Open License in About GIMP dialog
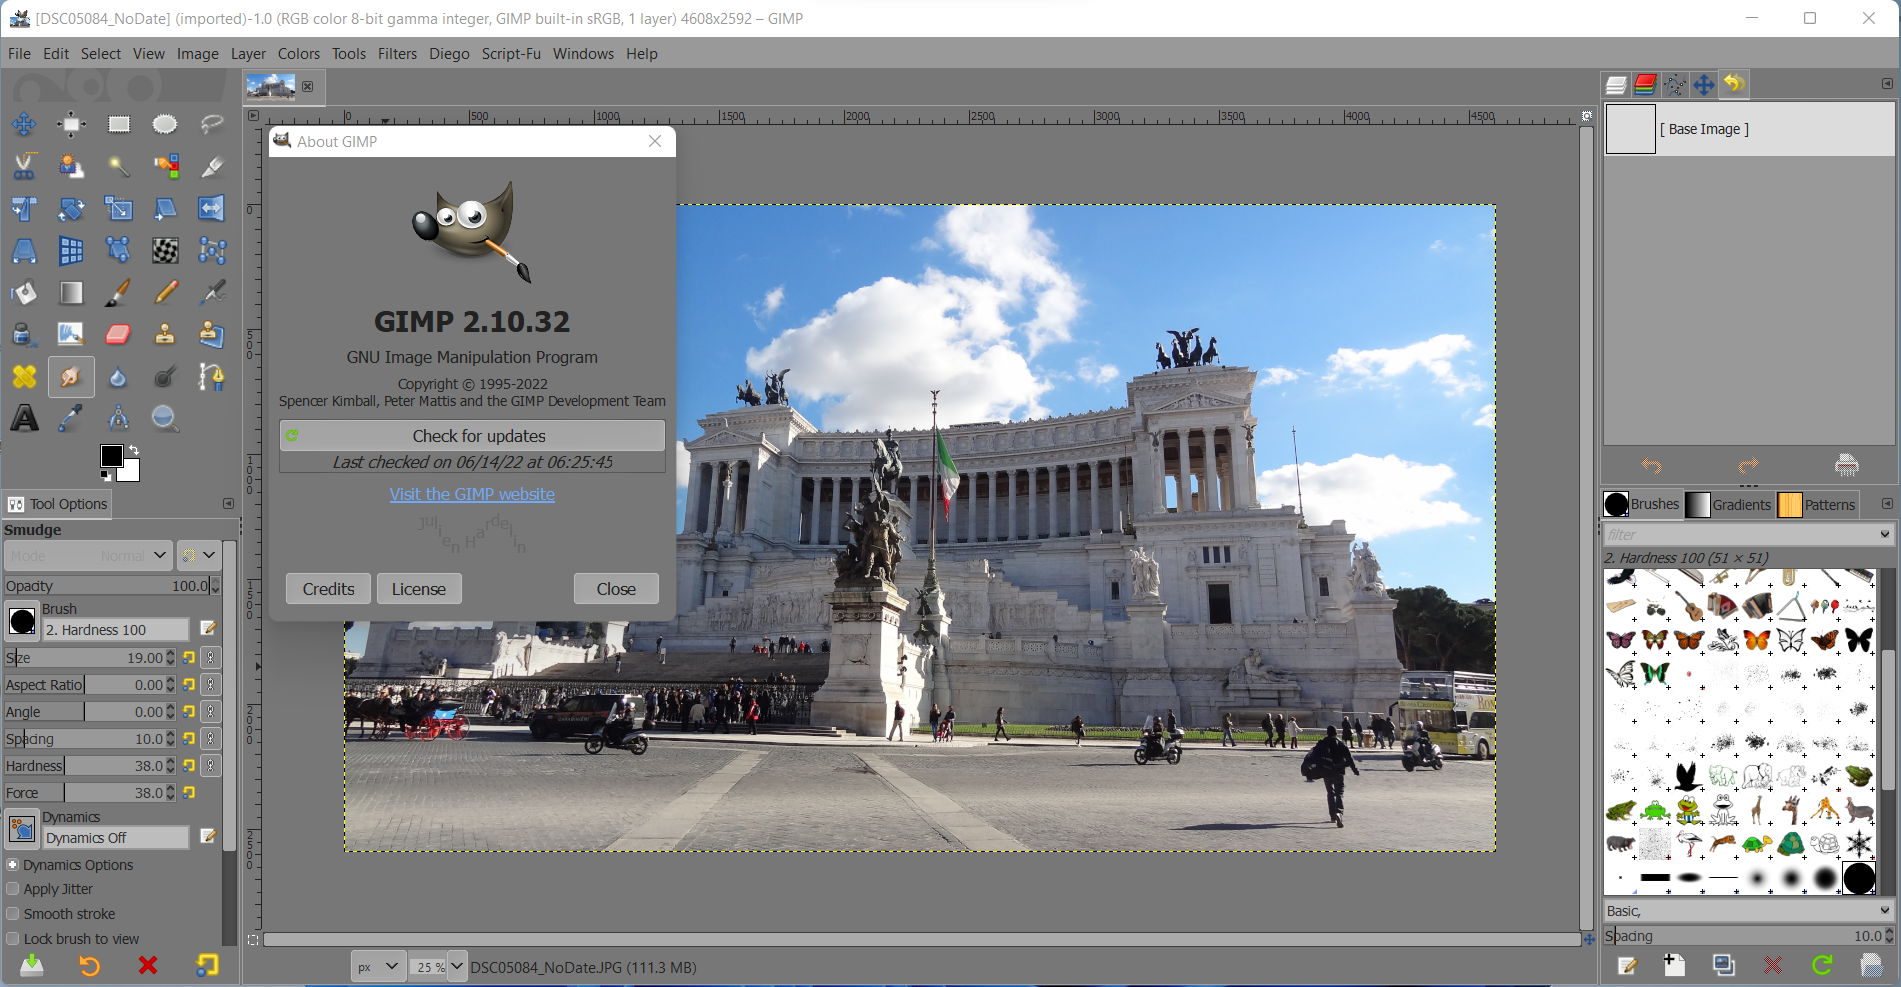 [x=419, y=589]
